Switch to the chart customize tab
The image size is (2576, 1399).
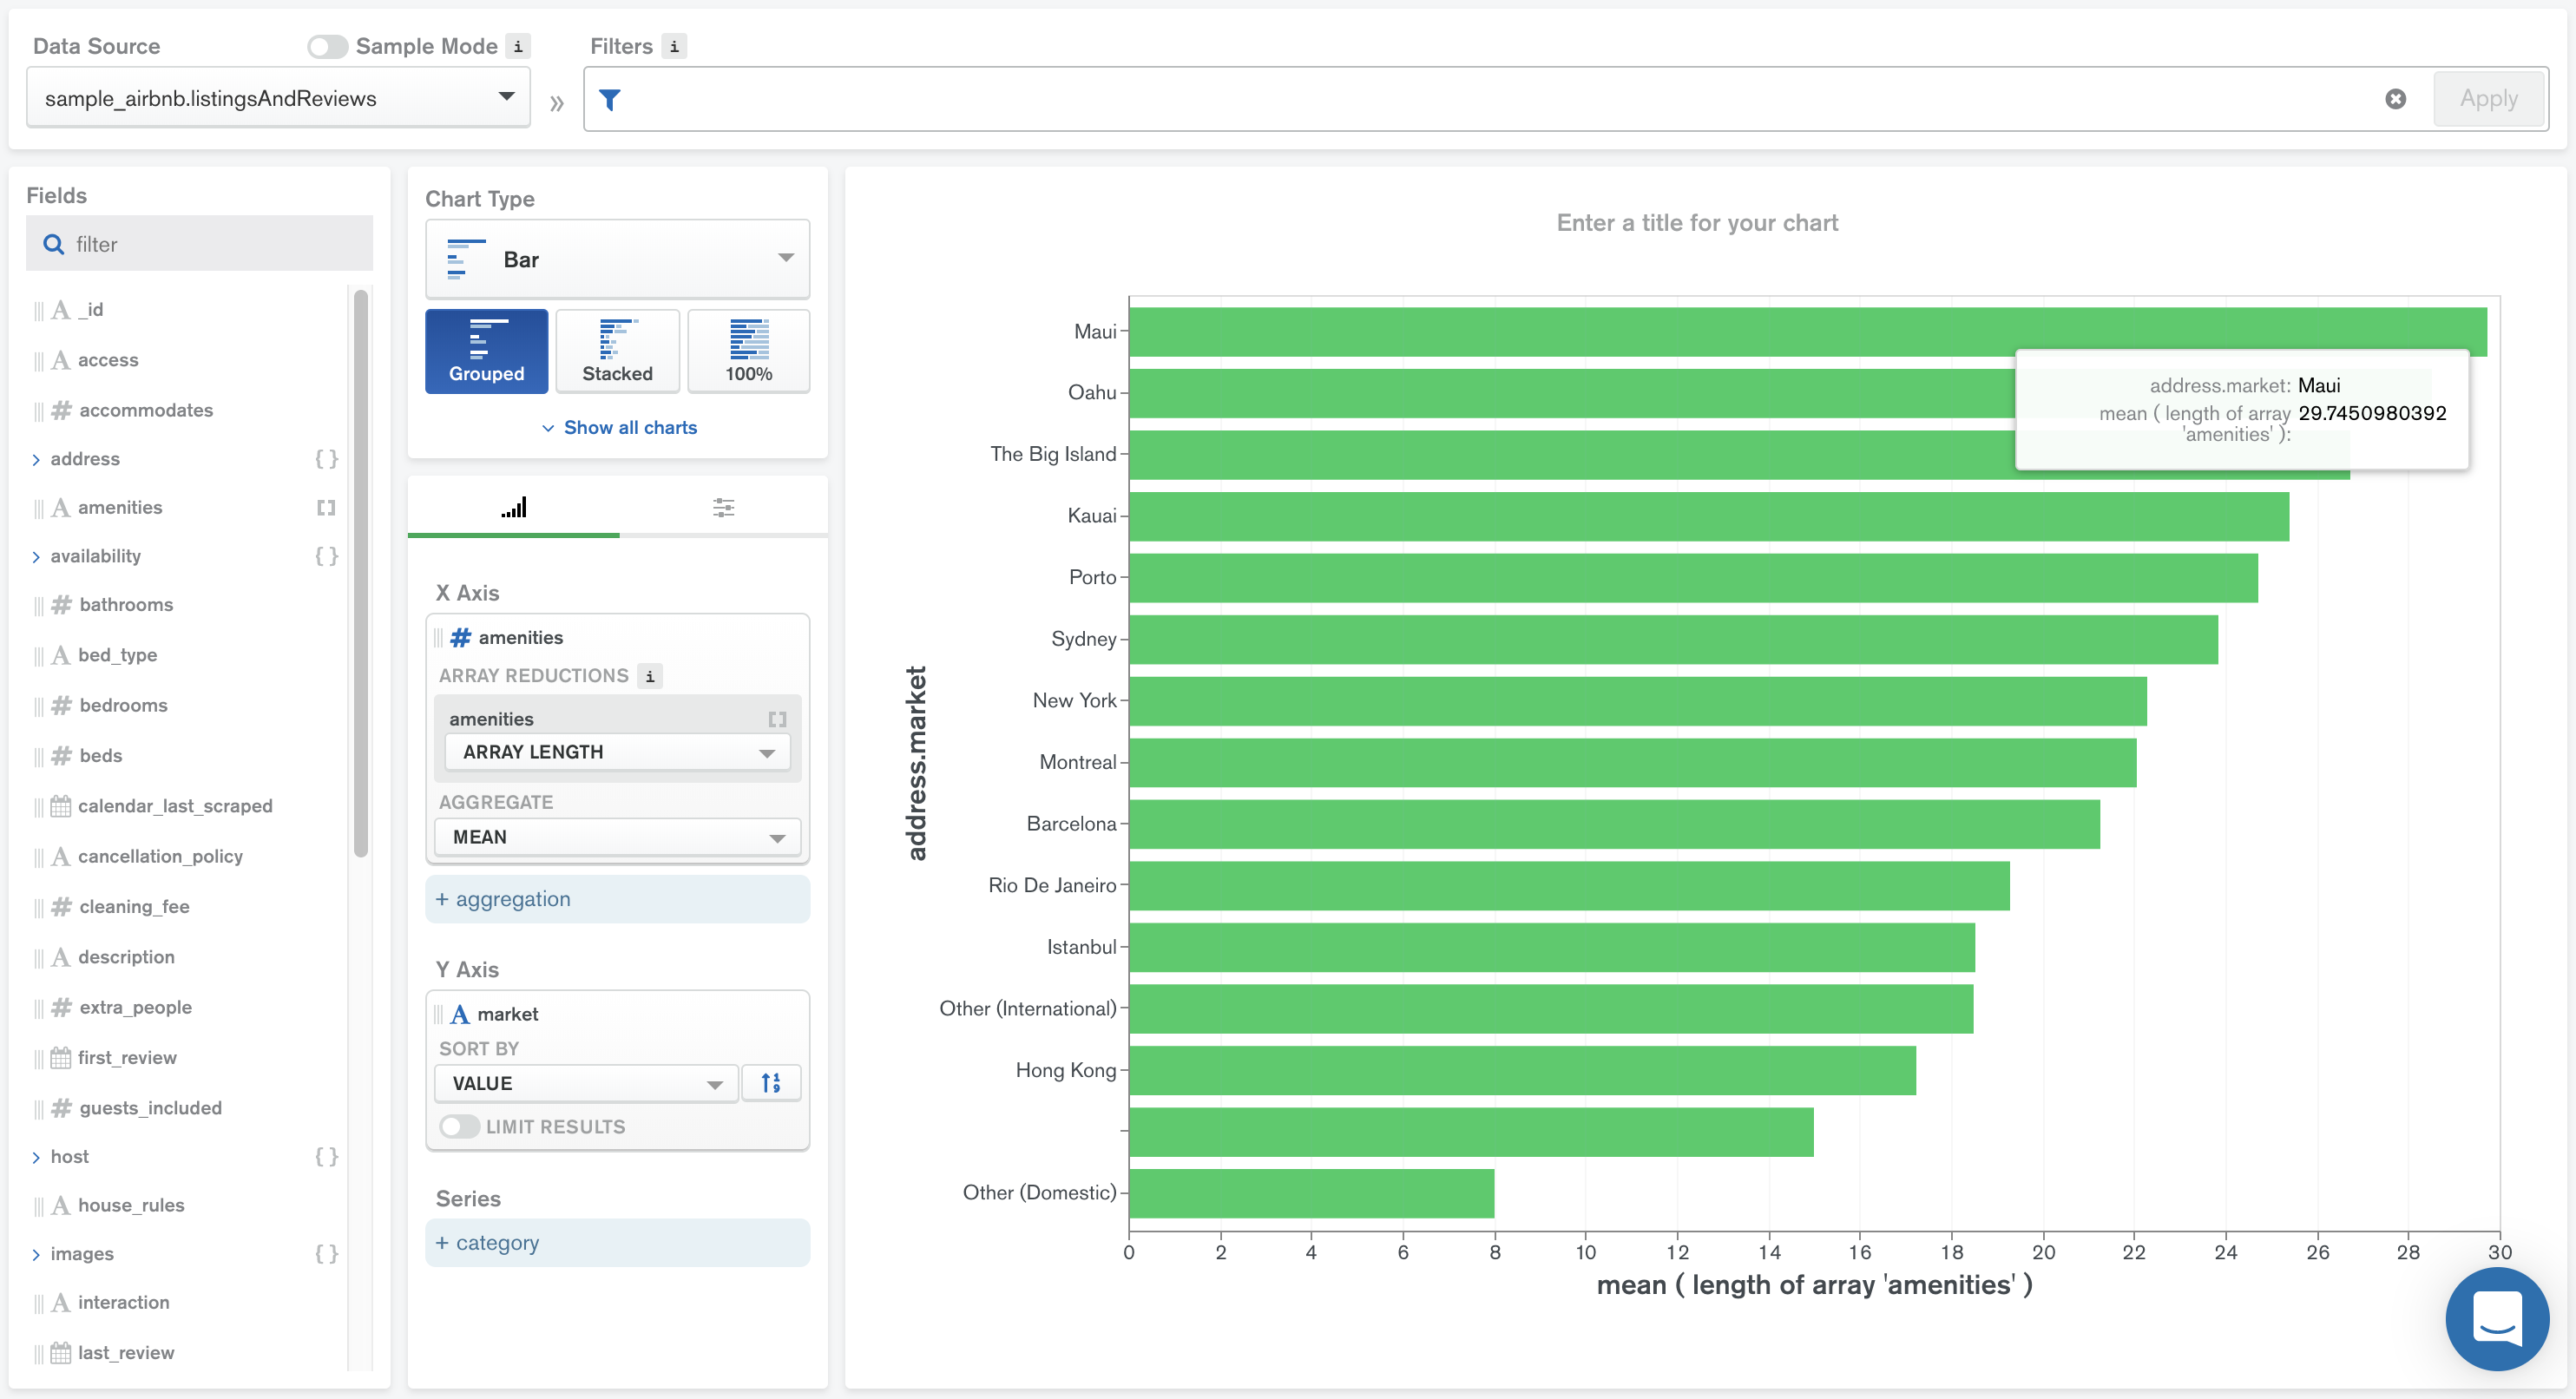pos(723,508)
